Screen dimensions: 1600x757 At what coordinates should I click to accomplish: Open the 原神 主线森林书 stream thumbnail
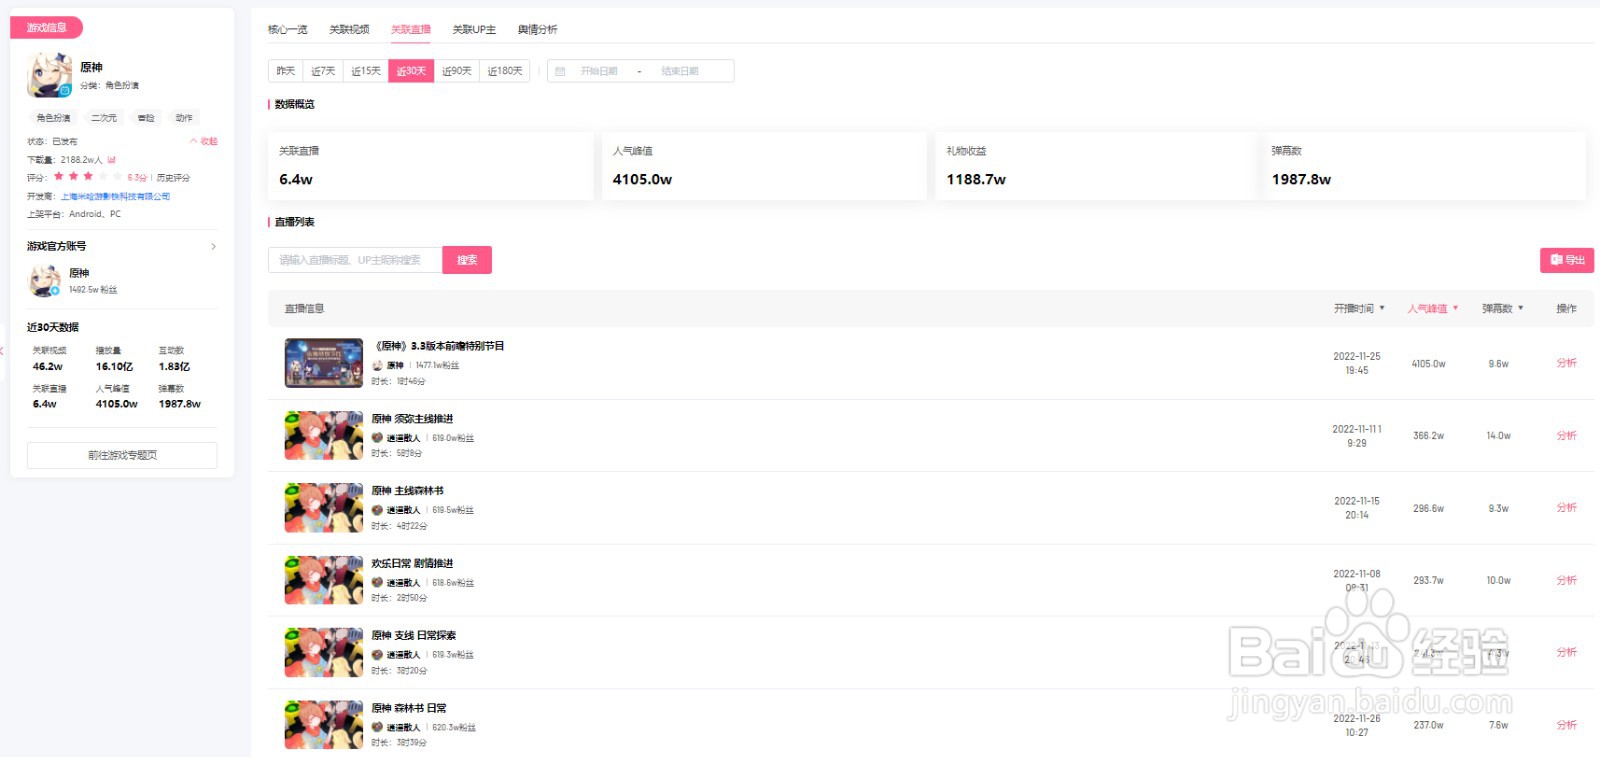(324, 508)
